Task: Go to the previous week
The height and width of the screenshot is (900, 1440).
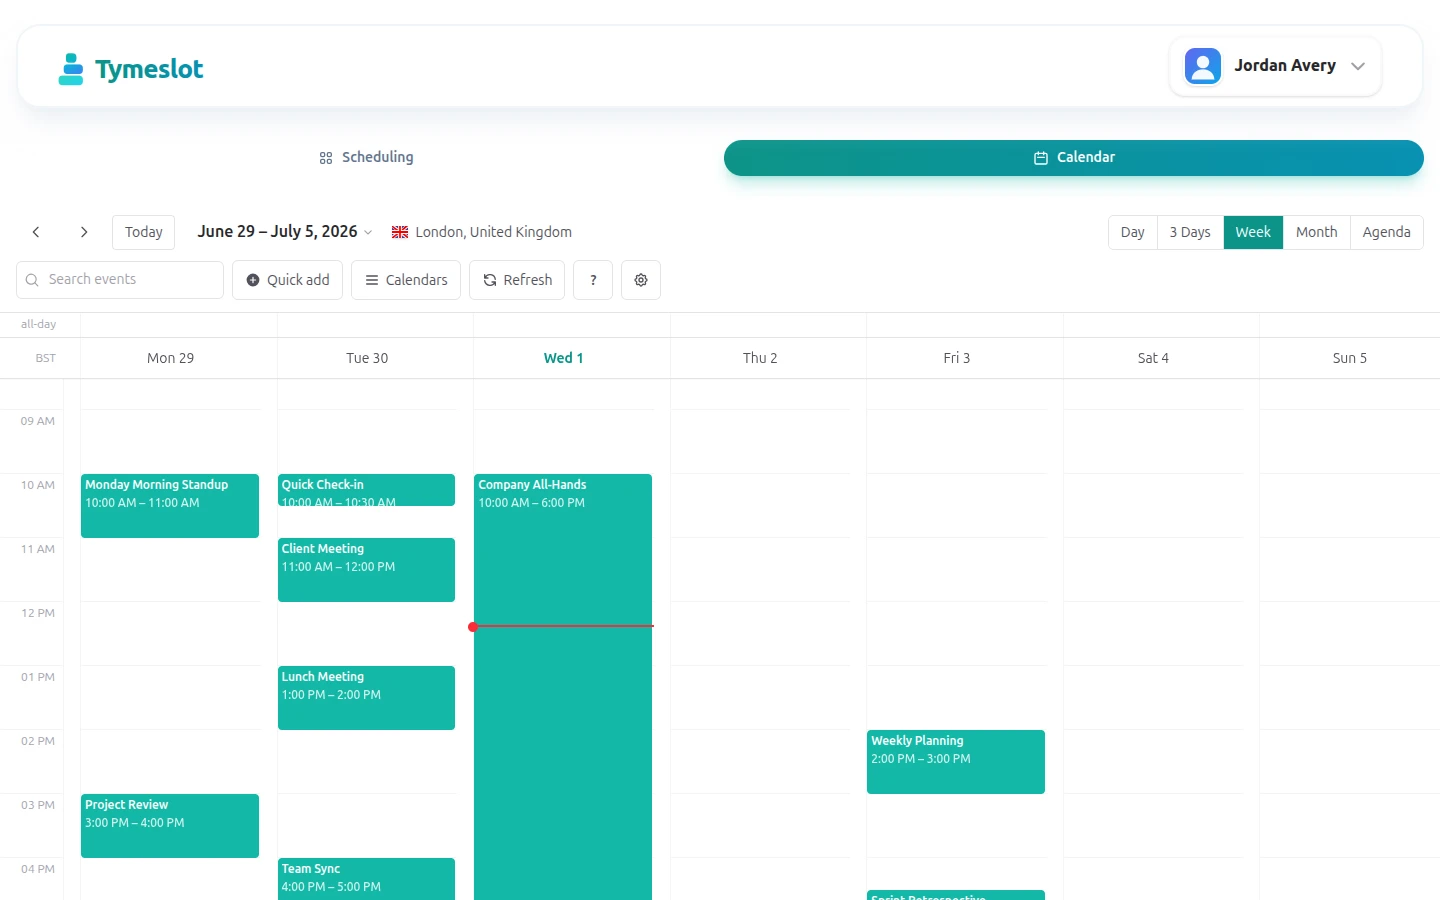Action: coord(36,232)
